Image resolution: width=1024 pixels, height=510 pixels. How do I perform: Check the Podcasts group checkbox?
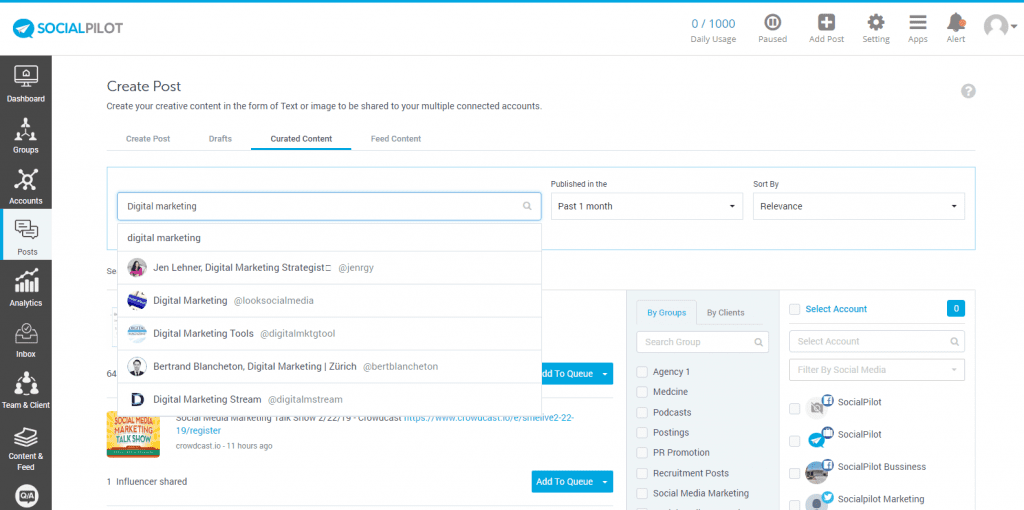click(x=642, y=413)
